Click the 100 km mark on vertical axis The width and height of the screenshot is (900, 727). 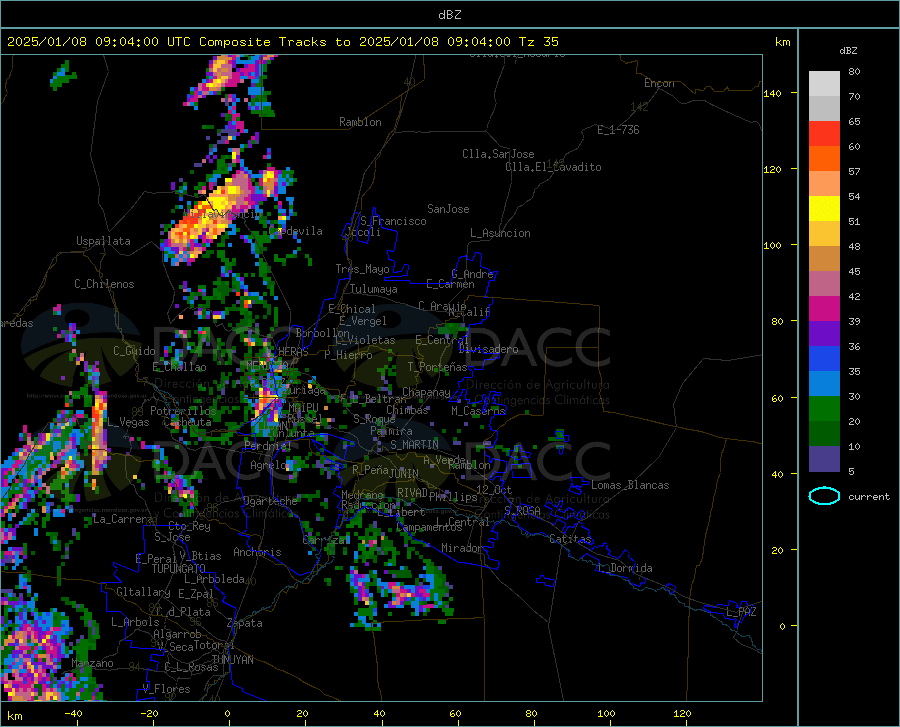pos(773,245)
